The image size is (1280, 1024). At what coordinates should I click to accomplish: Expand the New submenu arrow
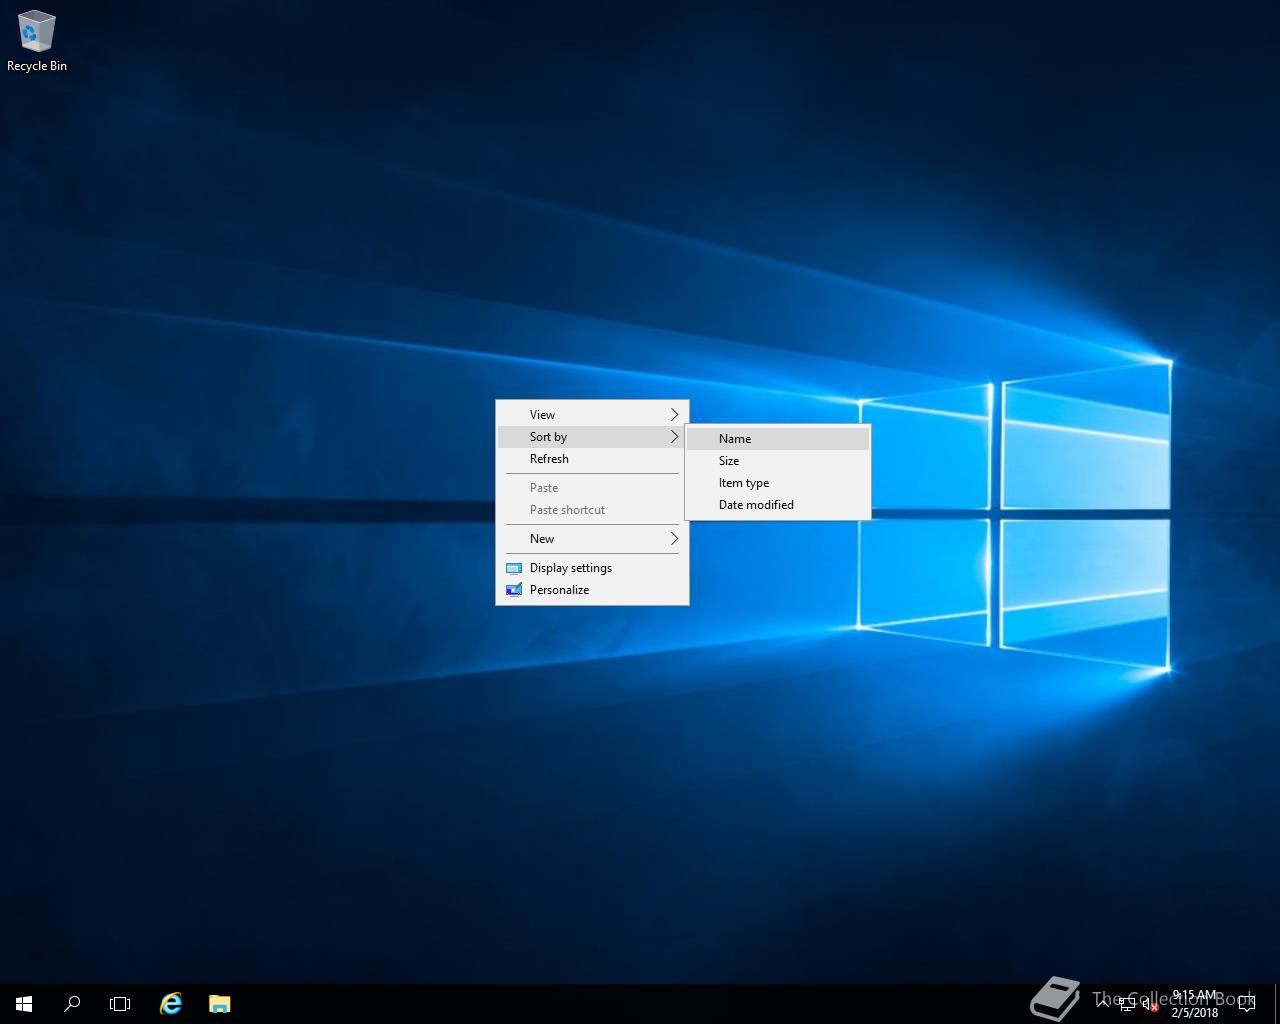[674, 538]
